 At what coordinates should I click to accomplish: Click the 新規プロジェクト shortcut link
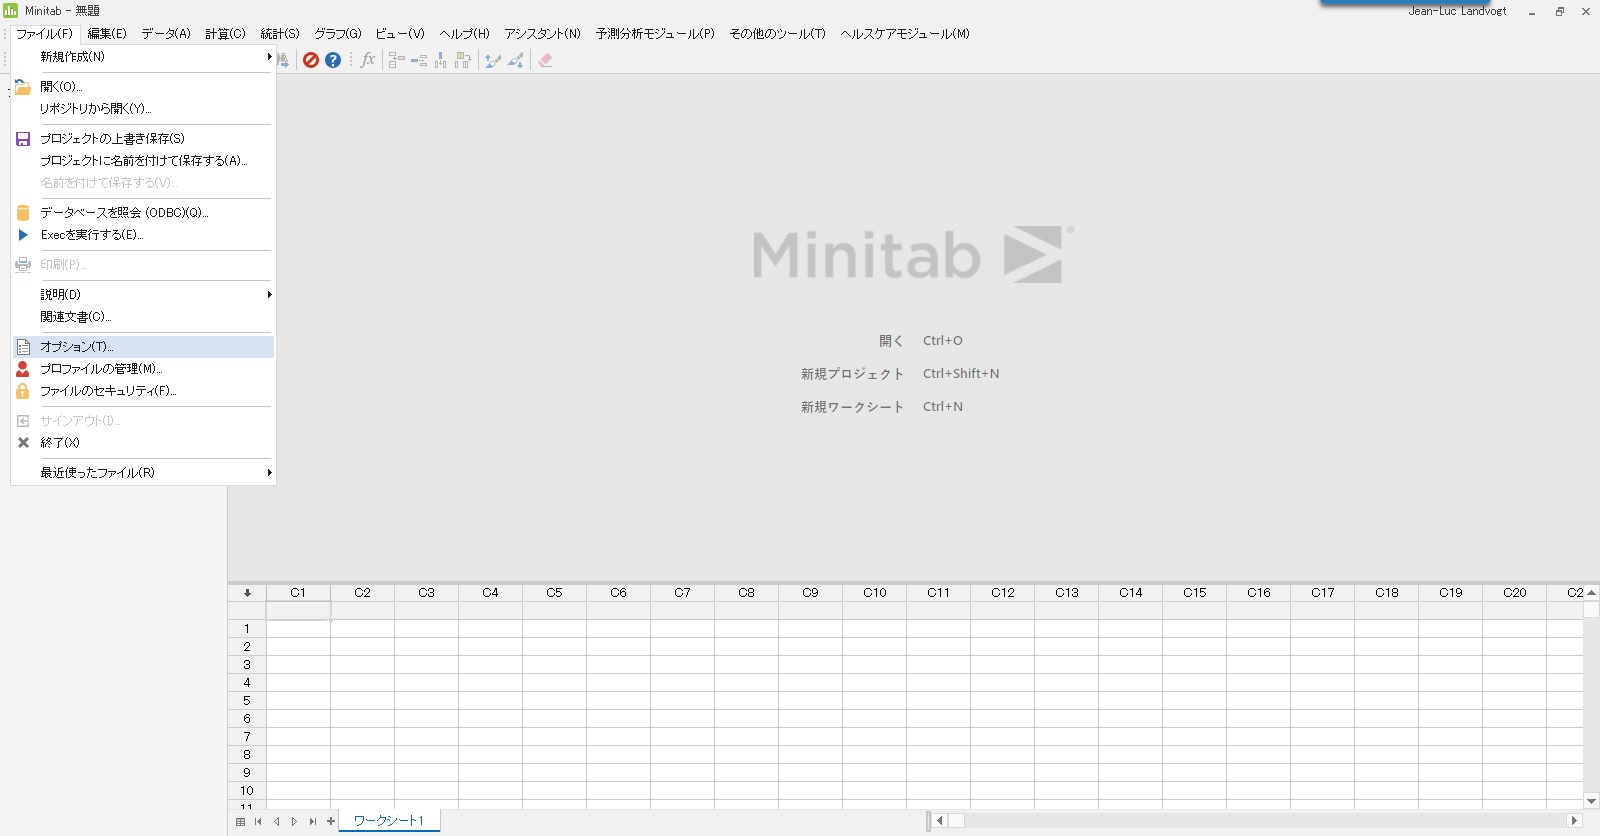pyautogui.click(x=900, y=374)
